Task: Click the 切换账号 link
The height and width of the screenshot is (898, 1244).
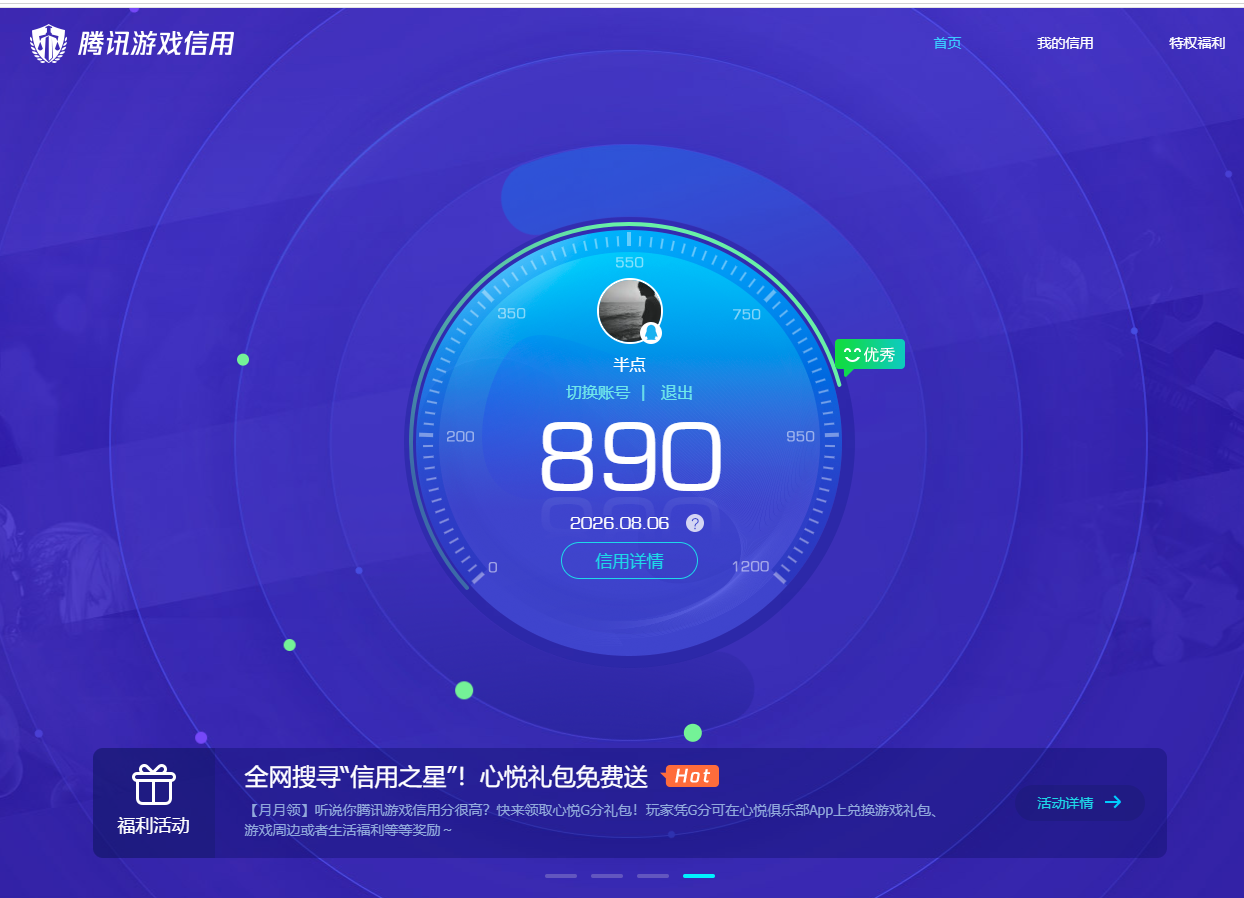Action: [598, 393]
